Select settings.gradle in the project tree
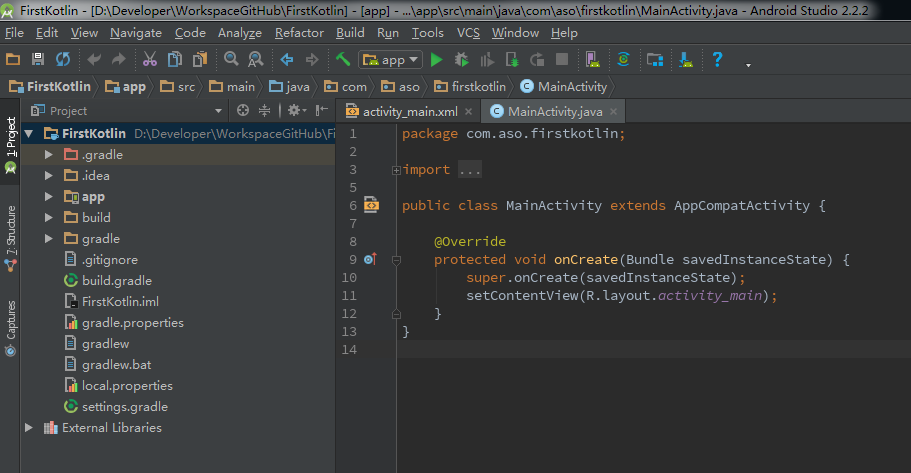The width and height of the screenshot is (911, 473). (125, 407)
